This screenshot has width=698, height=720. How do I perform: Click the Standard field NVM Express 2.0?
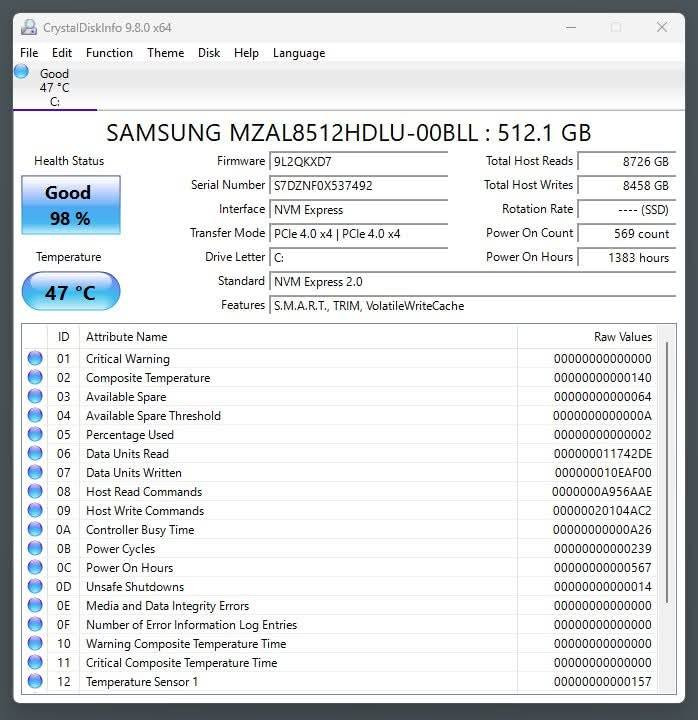click(x=473, y=281)
